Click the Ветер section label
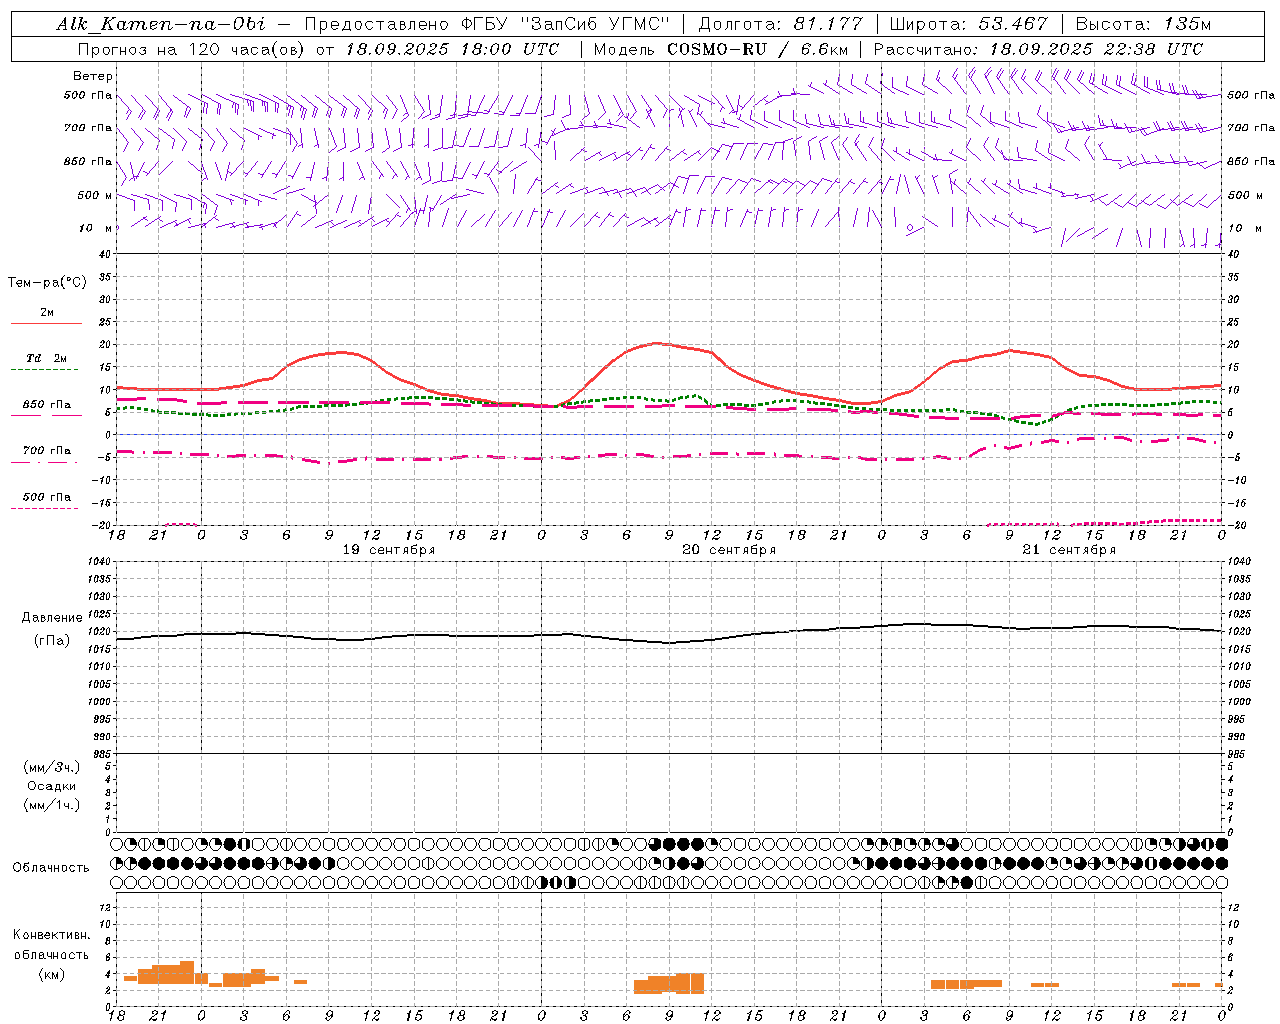 (x=93, y=76)
